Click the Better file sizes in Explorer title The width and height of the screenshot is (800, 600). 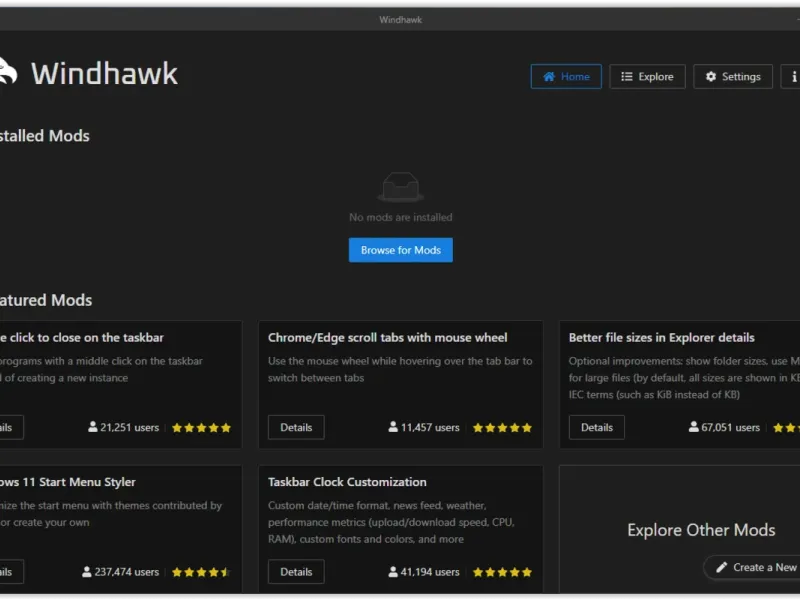[661, 338]
